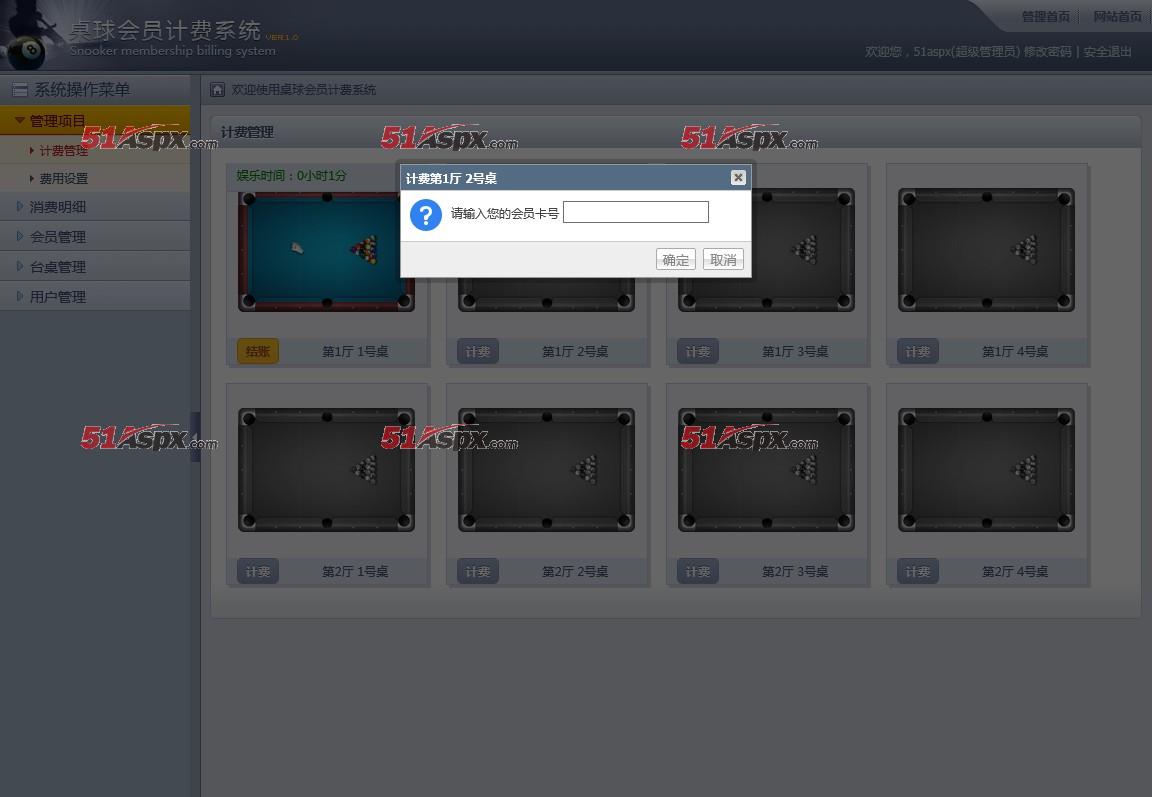Click the 计费管理 panel heading
1152x797 pixels.
[247, 132]
